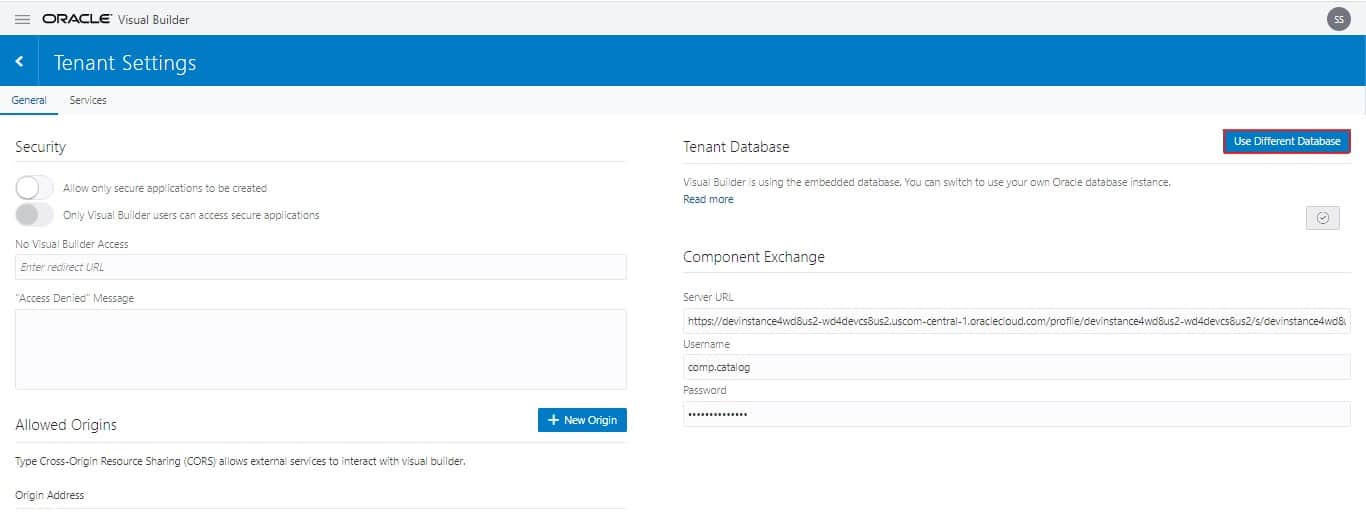The width and height of the screenshot is (1366, 531).
Task: Click the Allowed Origins heading
Action: [x=66, y=425]
